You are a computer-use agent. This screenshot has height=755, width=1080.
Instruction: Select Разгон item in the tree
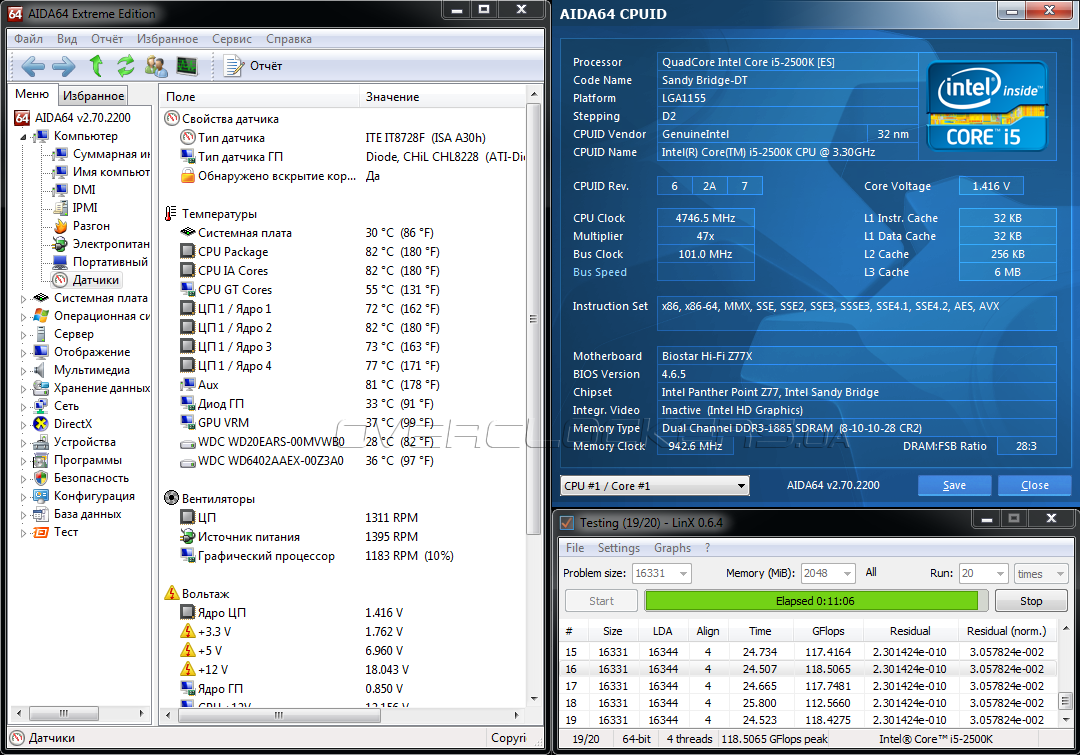click(91, 226)
